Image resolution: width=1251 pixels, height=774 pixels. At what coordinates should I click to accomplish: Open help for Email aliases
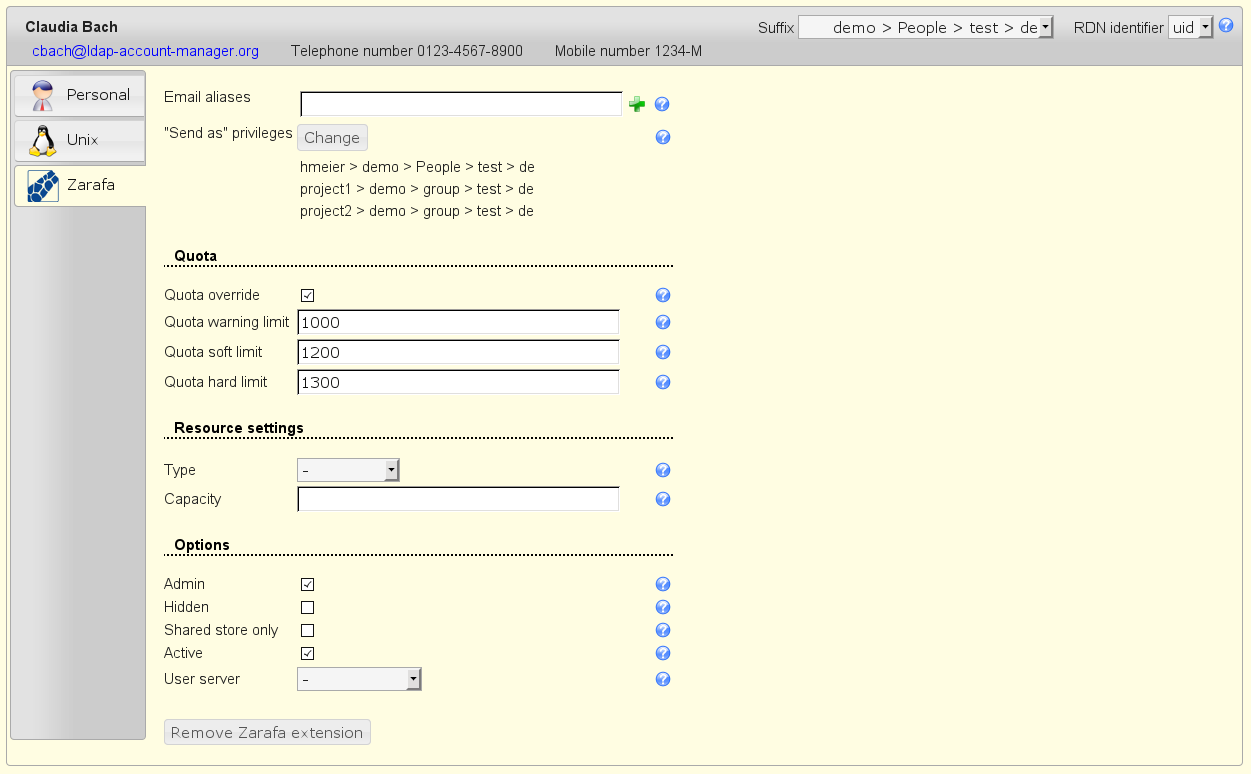(662, 104)
